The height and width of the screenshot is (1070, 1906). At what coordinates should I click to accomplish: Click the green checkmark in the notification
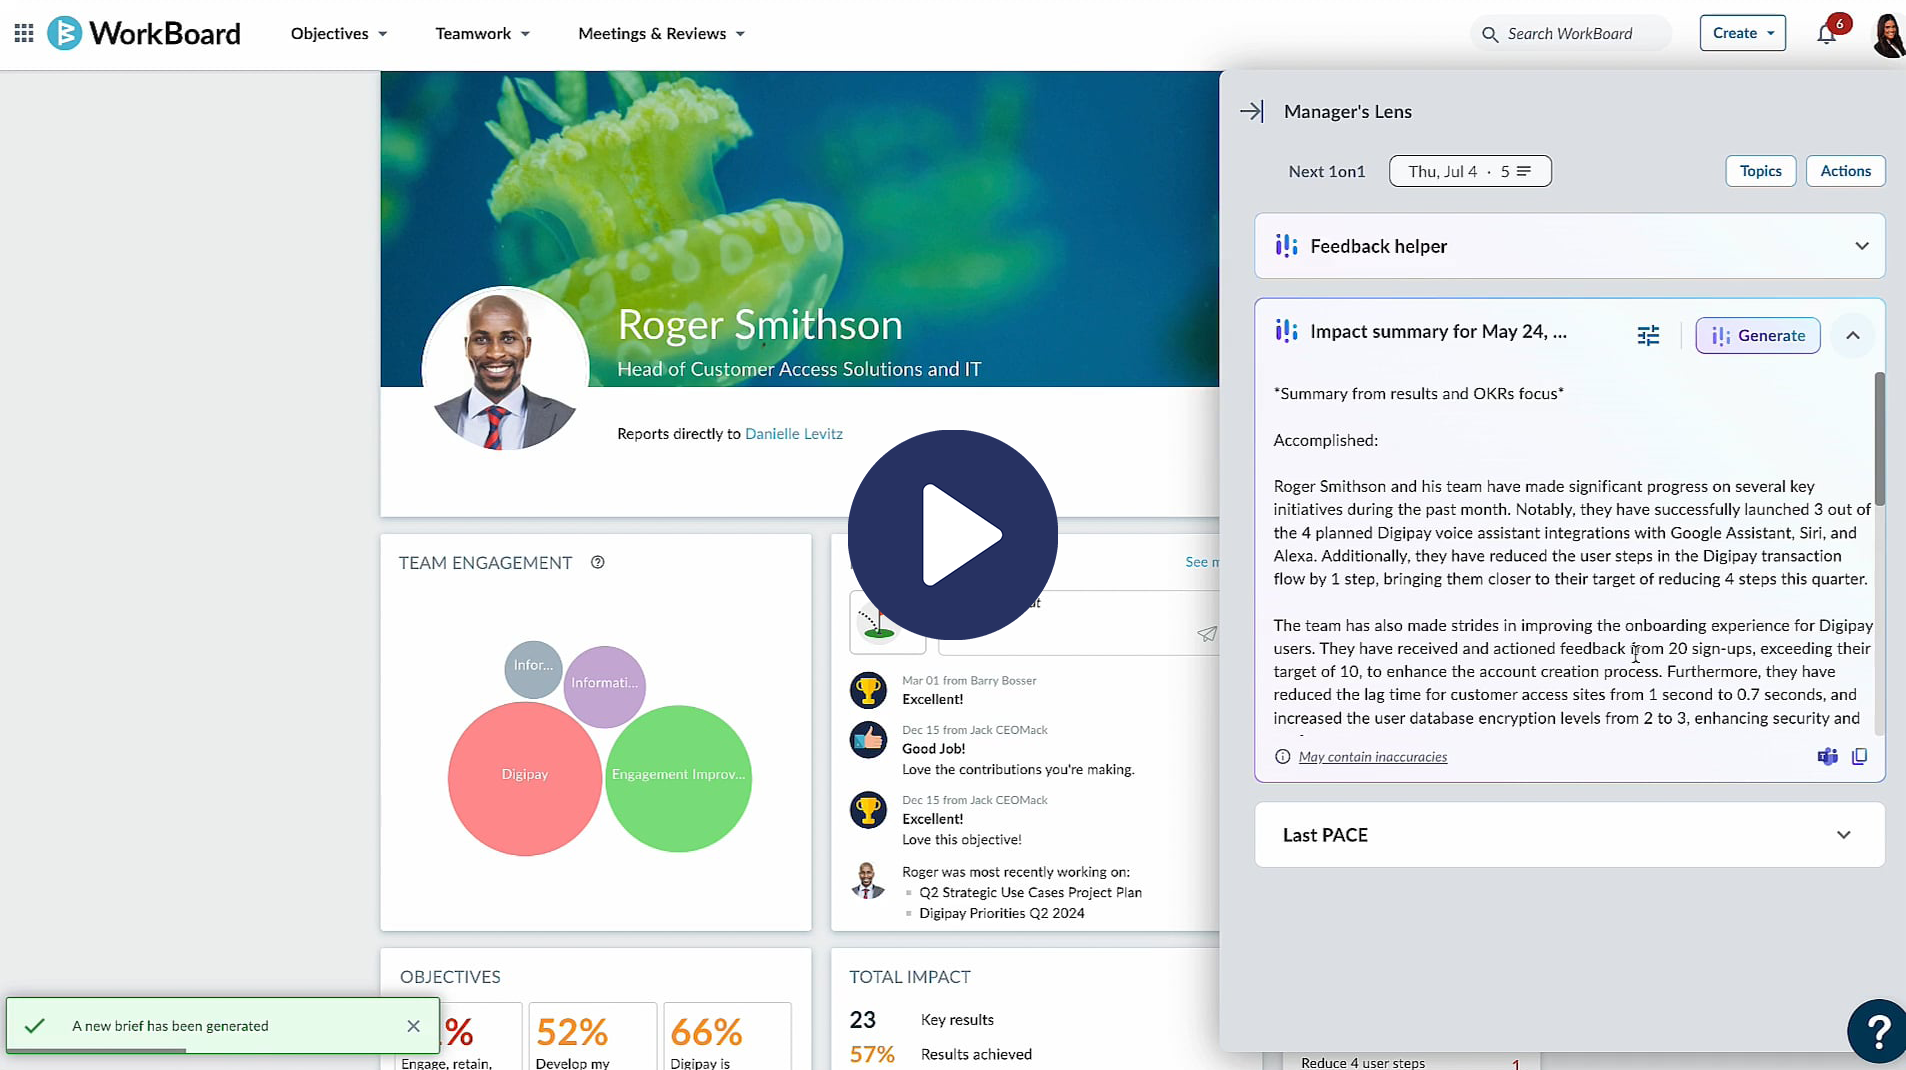[34, 1025]
